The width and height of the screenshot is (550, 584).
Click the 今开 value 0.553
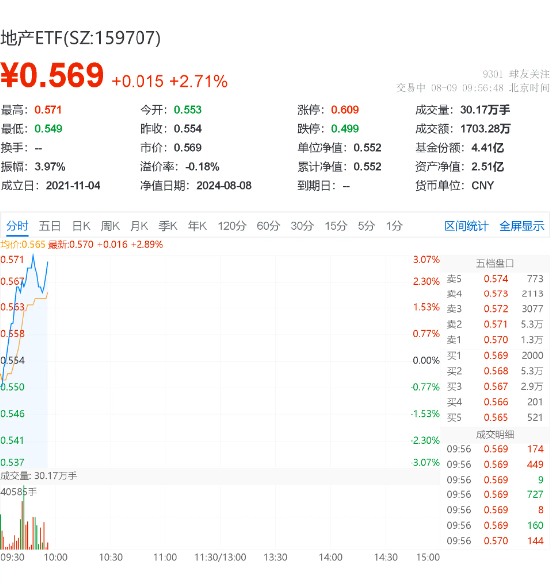pyautogui.click(x=188, y=110)
